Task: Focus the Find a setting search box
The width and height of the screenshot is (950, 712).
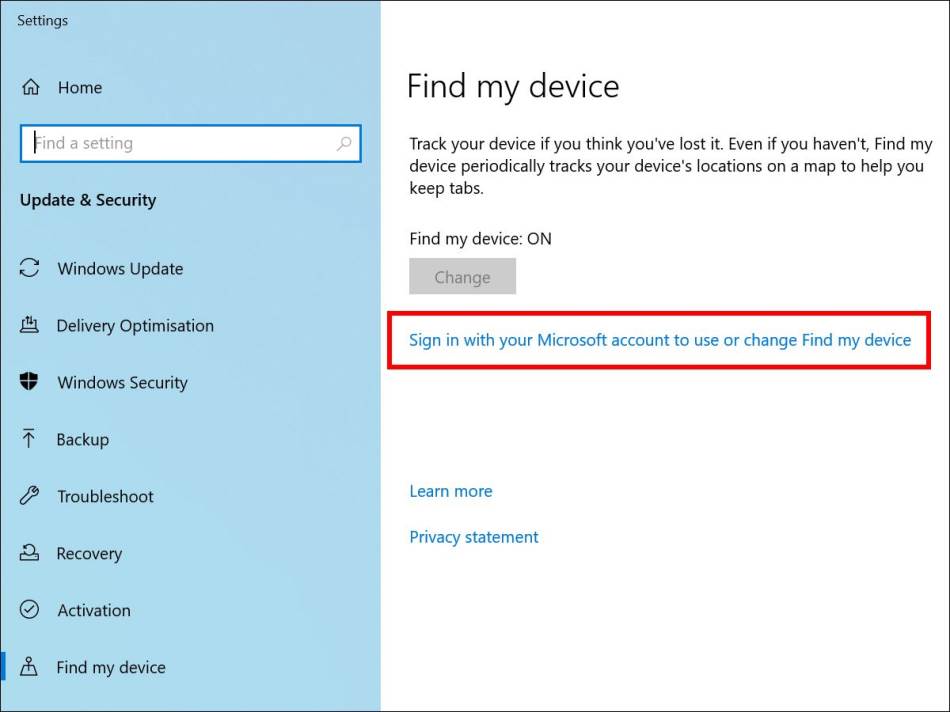Action: pos(191,144)
